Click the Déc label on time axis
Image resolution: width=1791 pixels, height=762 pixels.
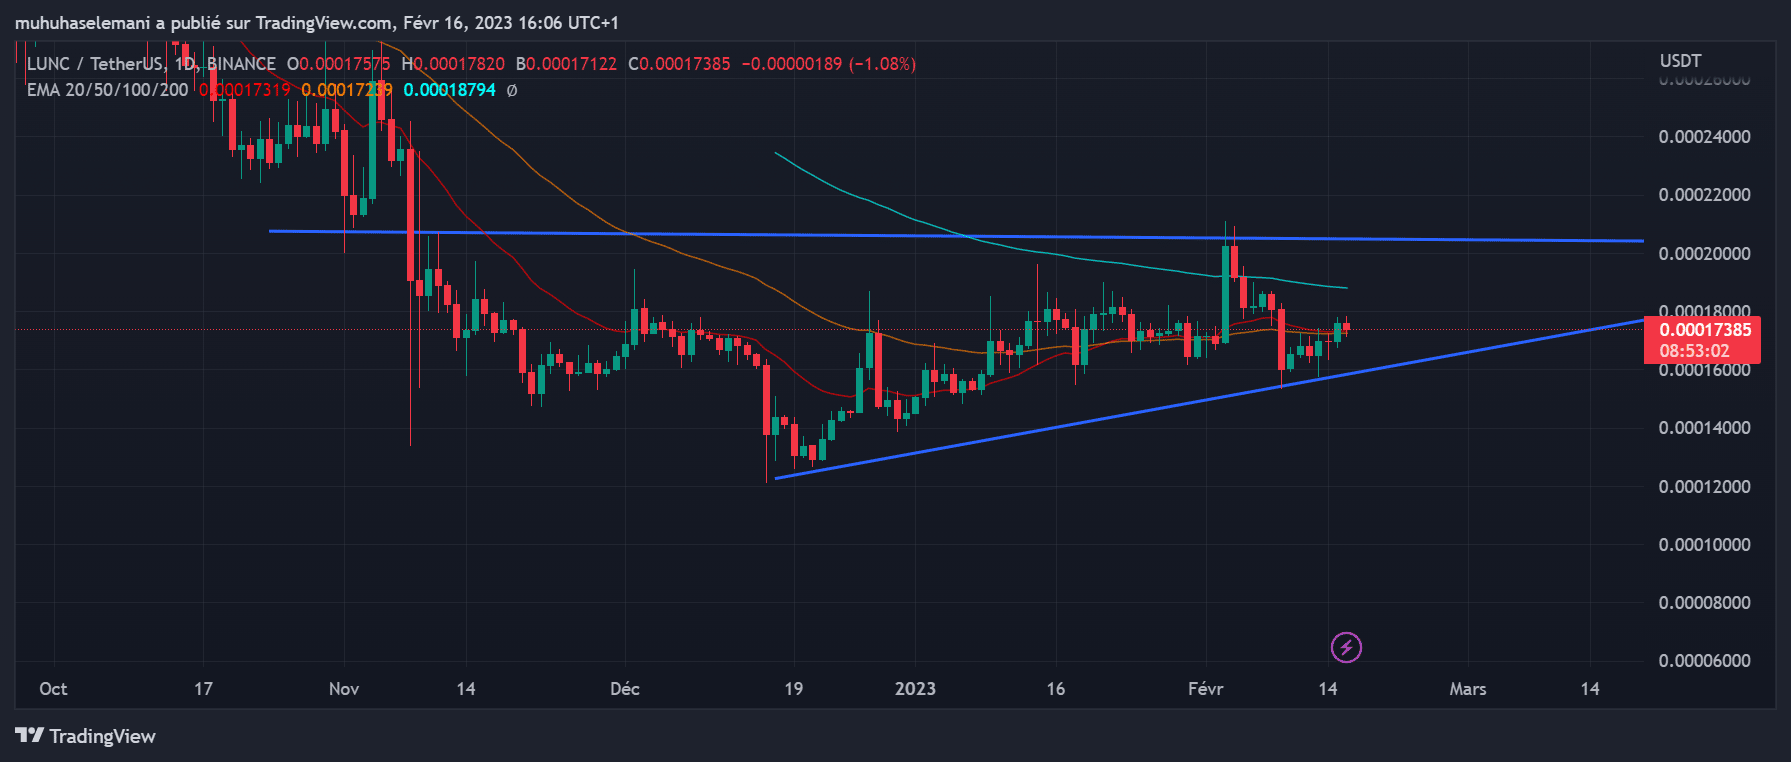point(625,689)
